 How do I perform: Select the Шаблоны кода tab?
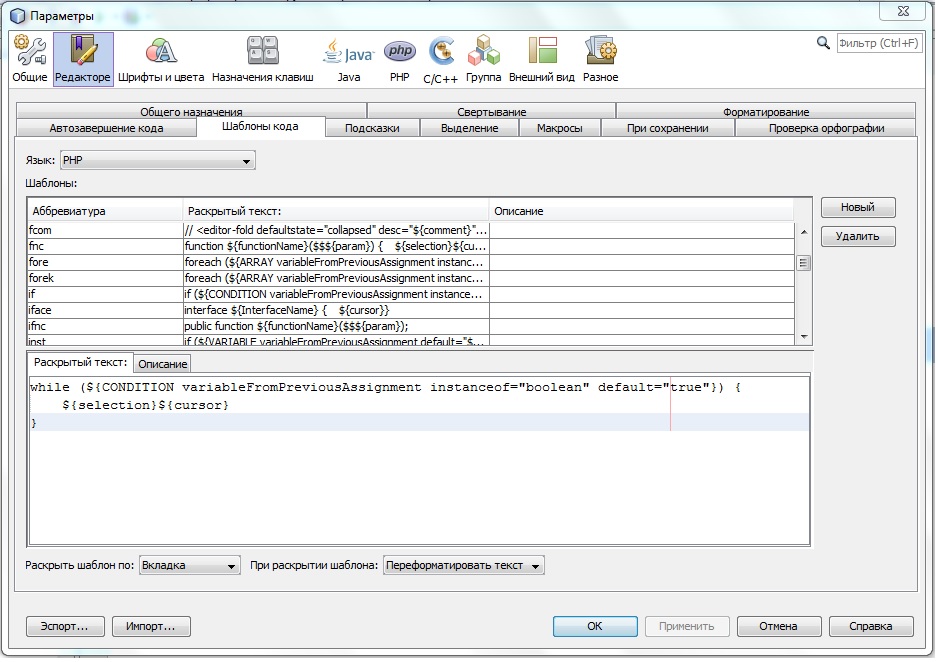pos(260,126)
